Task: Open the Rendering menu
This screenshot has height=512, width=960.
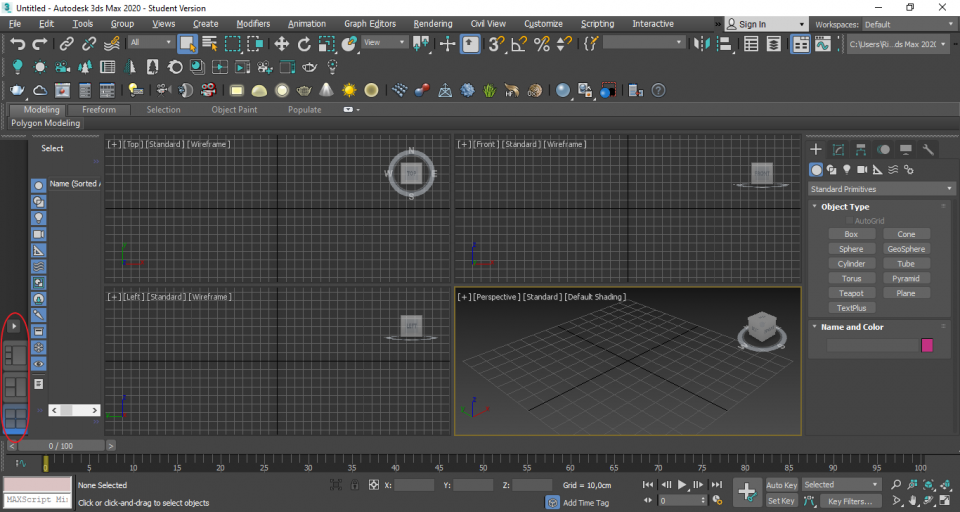Action: coord(433,23)
